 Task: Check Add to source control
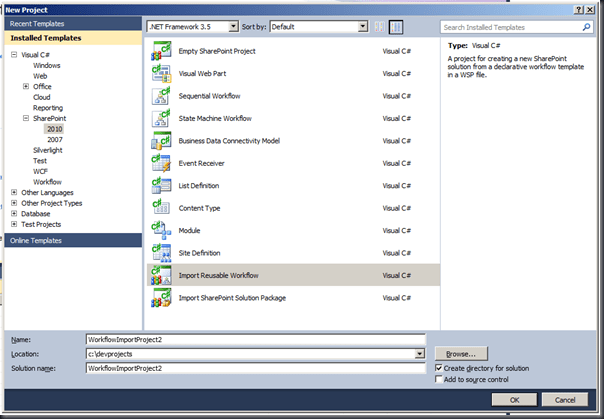439,380
